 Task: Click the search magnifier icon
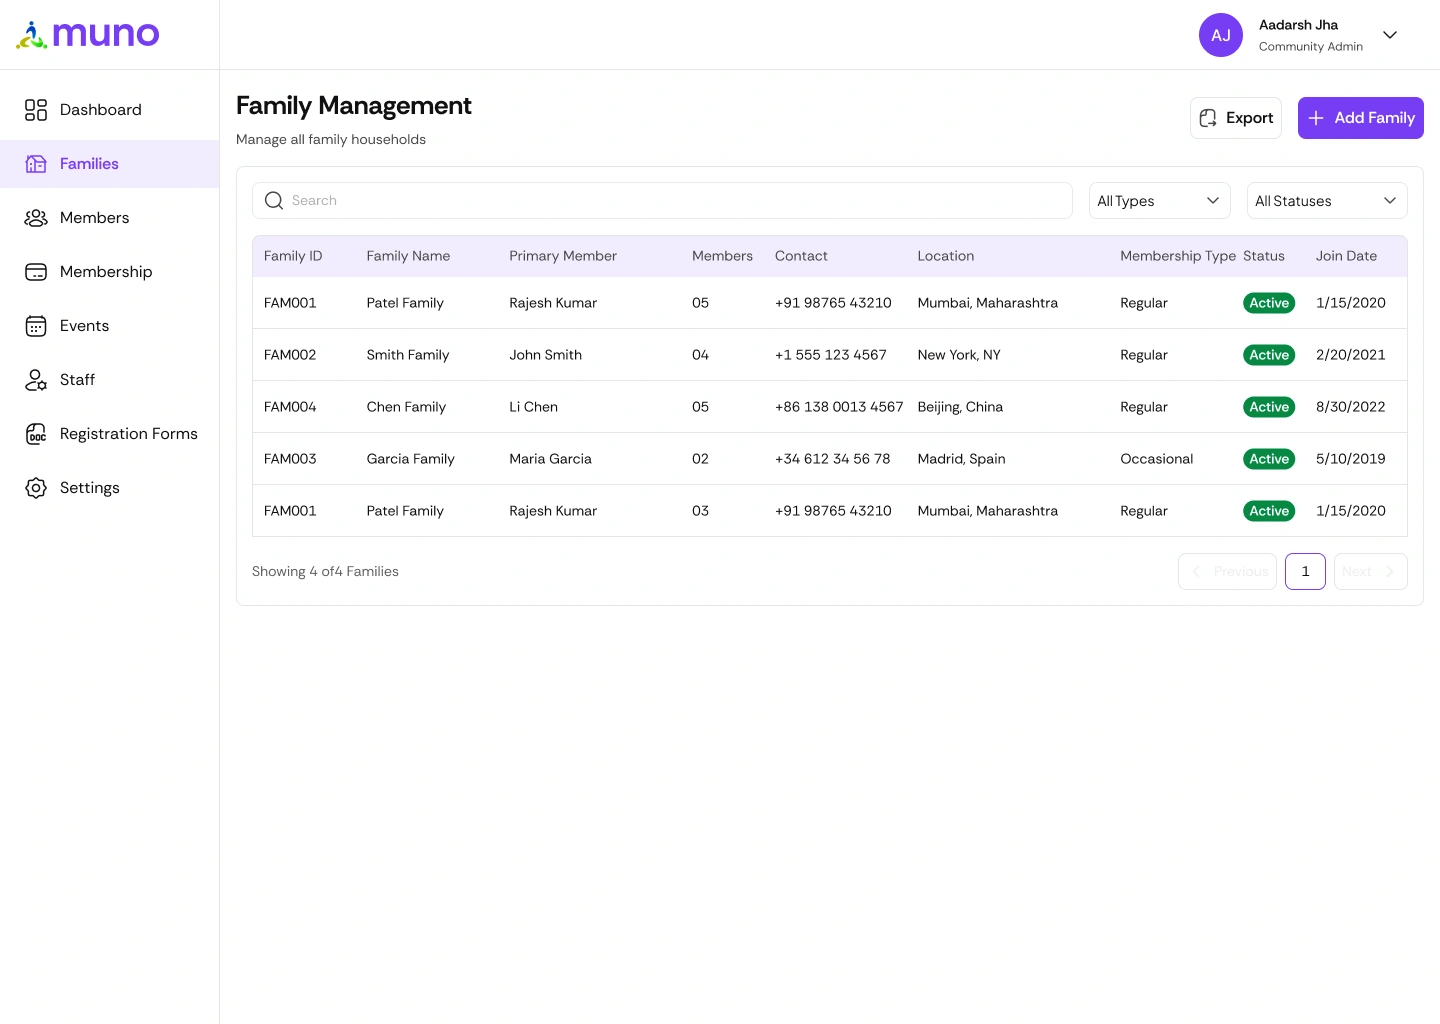(274, 201)
